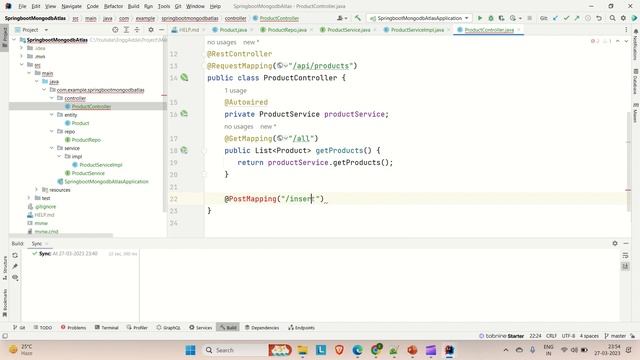Click autowired gutter icon on line 16

click(x=184, y=114)
